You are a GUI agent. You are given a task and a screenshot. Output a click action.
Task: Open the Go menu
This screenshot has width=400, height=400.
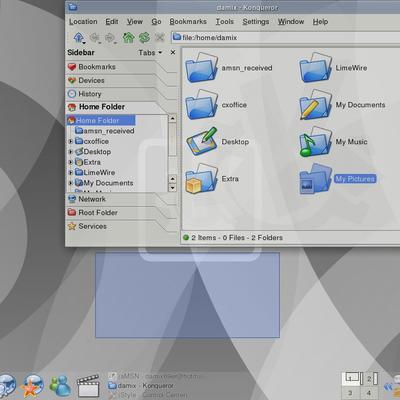pos(156,22)
